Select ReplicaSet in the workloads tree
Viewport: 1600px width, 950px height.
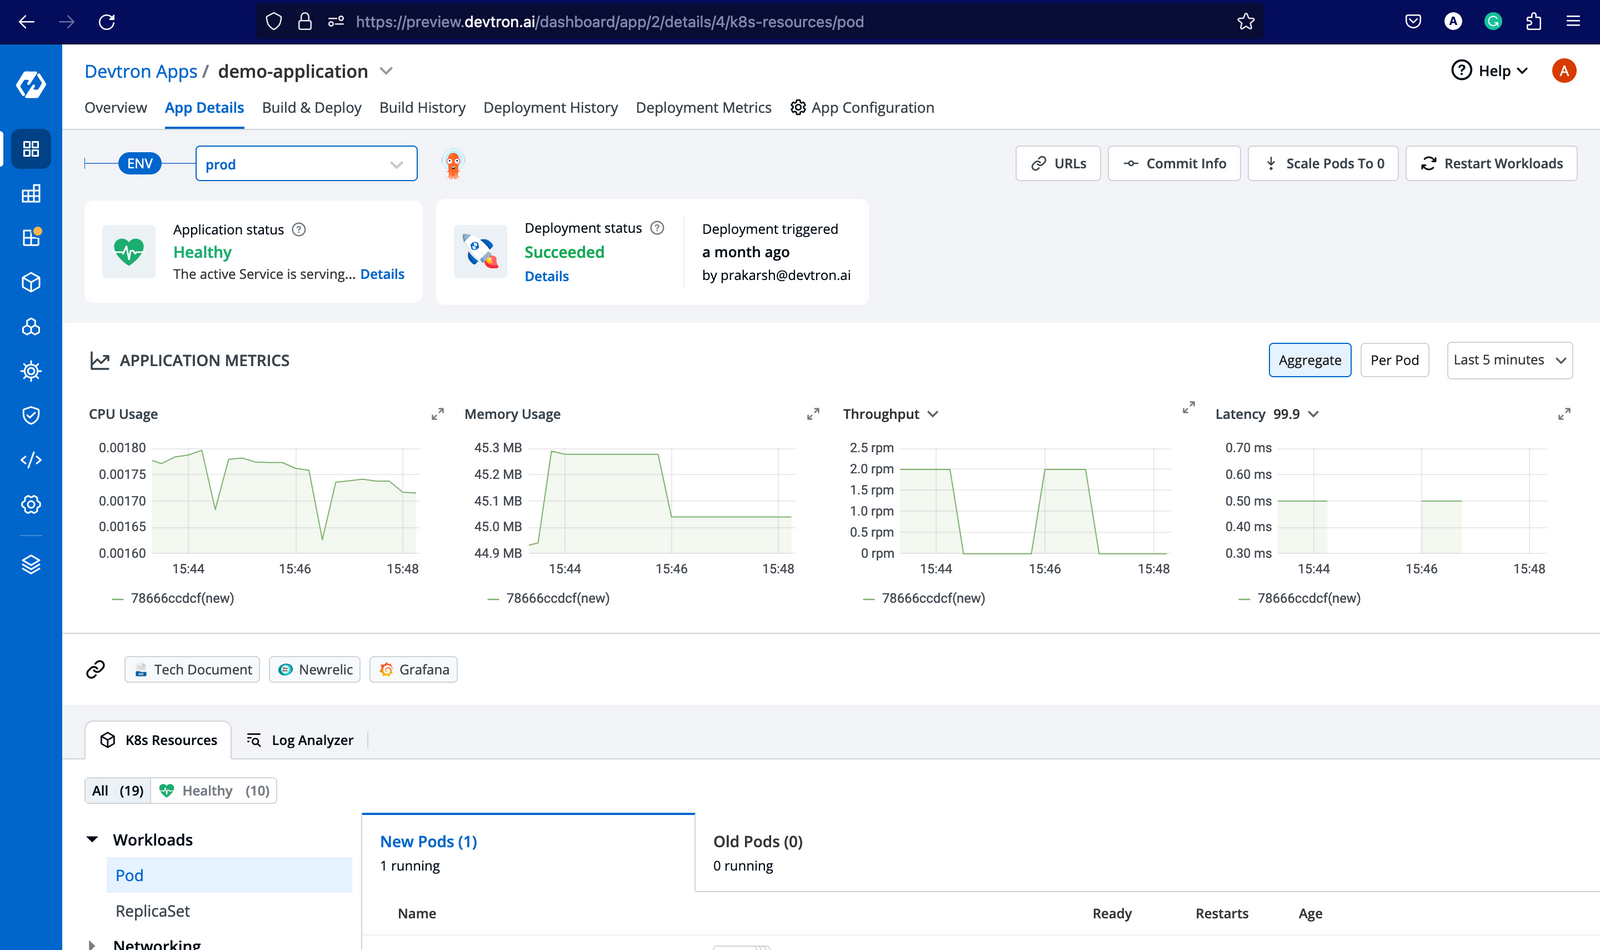tap(153, 911)
